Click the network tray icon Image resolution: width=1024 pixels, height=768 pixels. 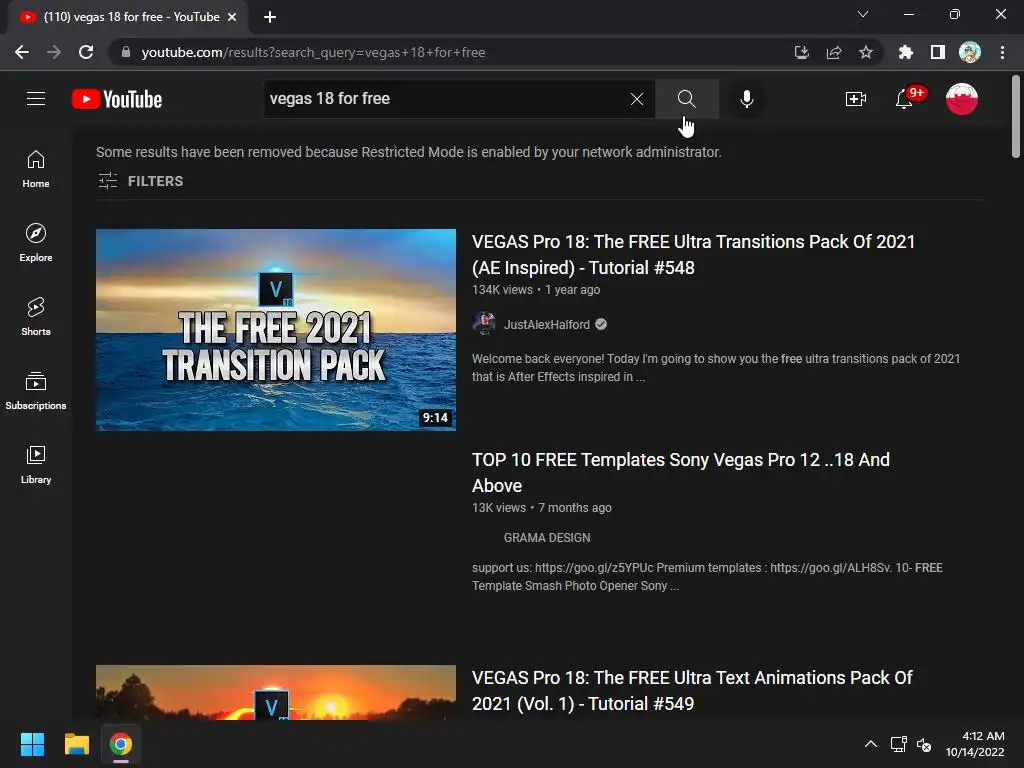pos(899,744)
